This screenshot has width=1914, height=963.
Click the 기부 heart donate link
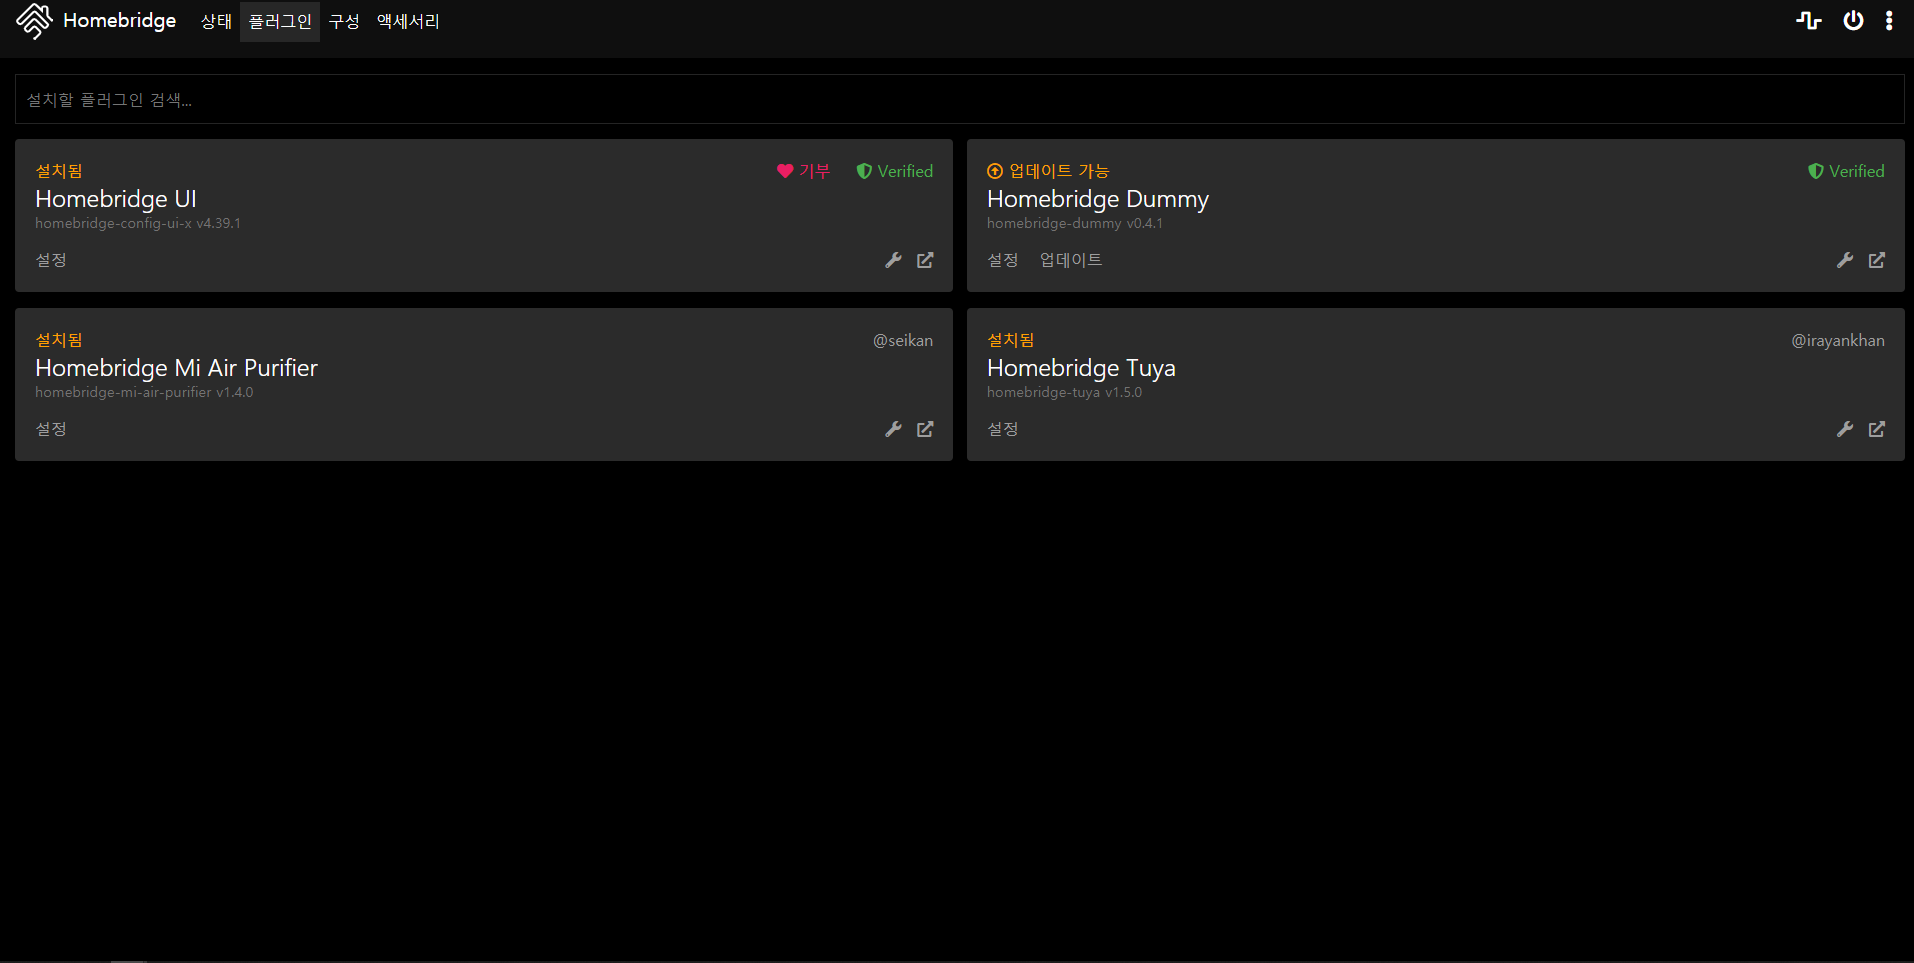point(803,171)
